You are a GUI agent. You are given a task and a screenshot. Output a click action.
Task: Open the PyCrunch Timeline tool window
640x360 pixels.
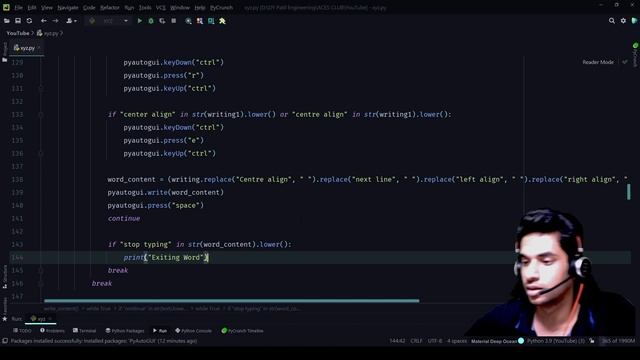[242, 331]
